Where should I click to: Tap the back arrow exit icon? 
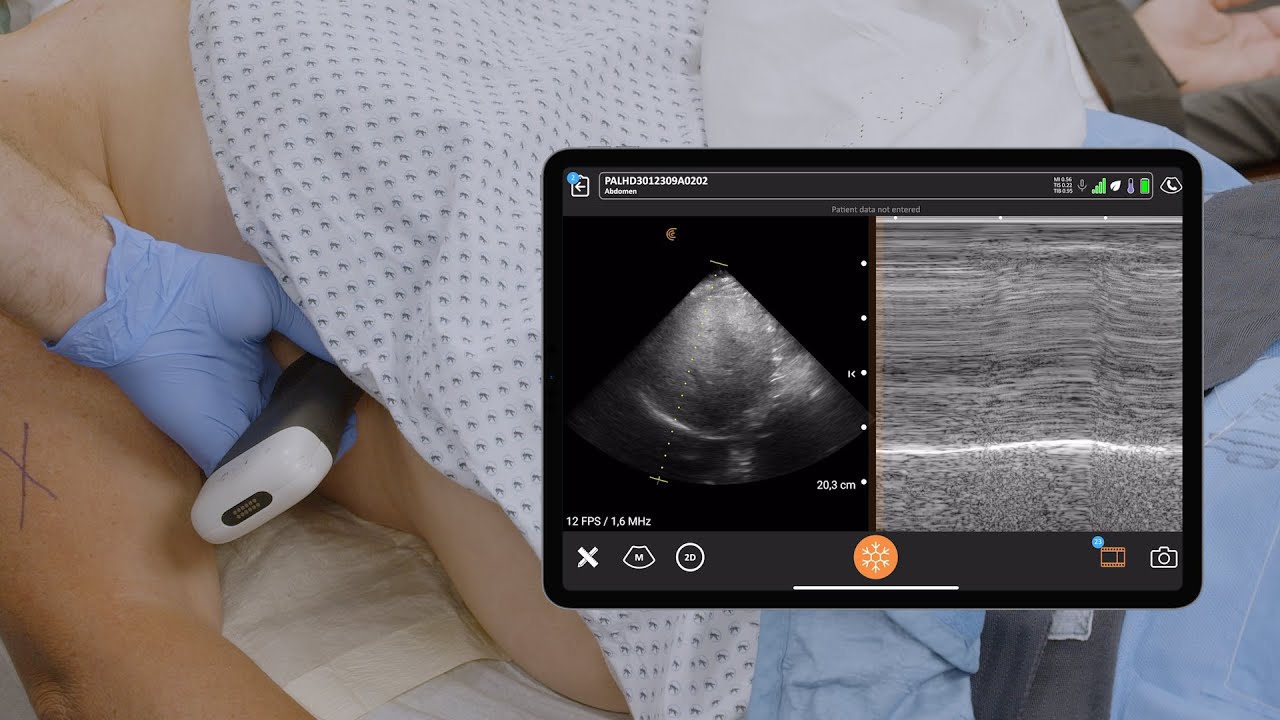[x=580, y=186]
